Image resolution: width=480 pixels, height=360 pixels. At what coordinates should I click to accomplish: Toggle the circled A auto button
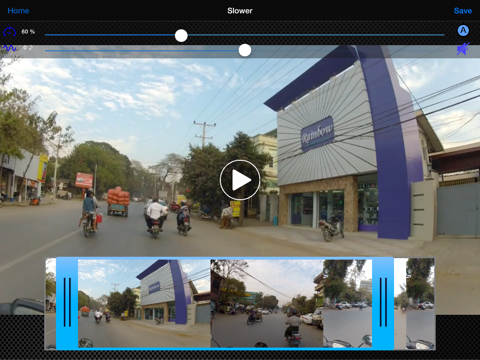[x=463, y=31]
